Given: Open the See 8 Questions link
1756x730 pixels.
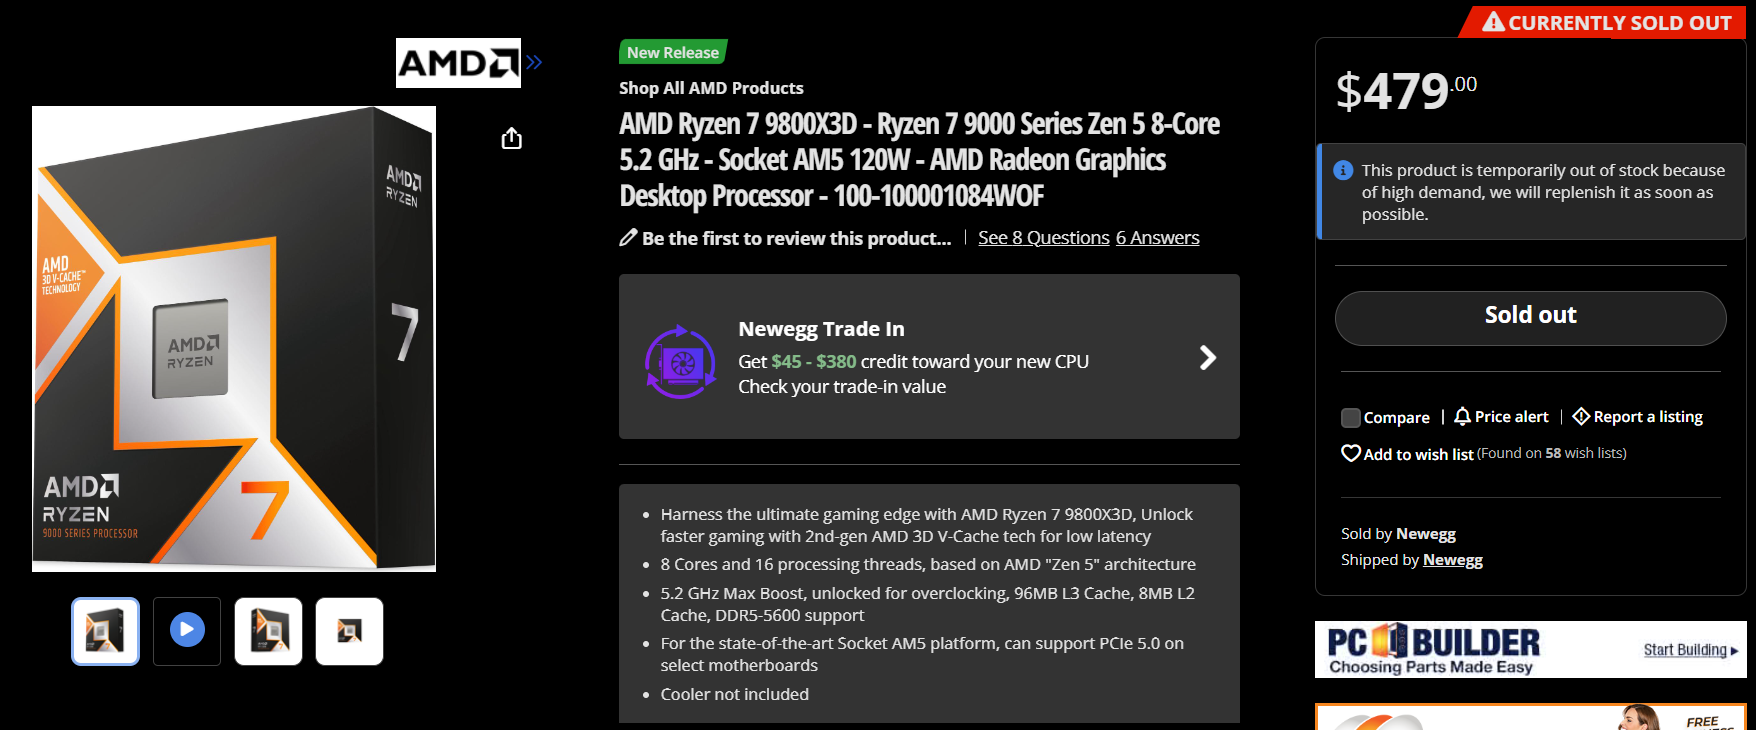Looking at the screenshot, I should (x=1043, y=238).
